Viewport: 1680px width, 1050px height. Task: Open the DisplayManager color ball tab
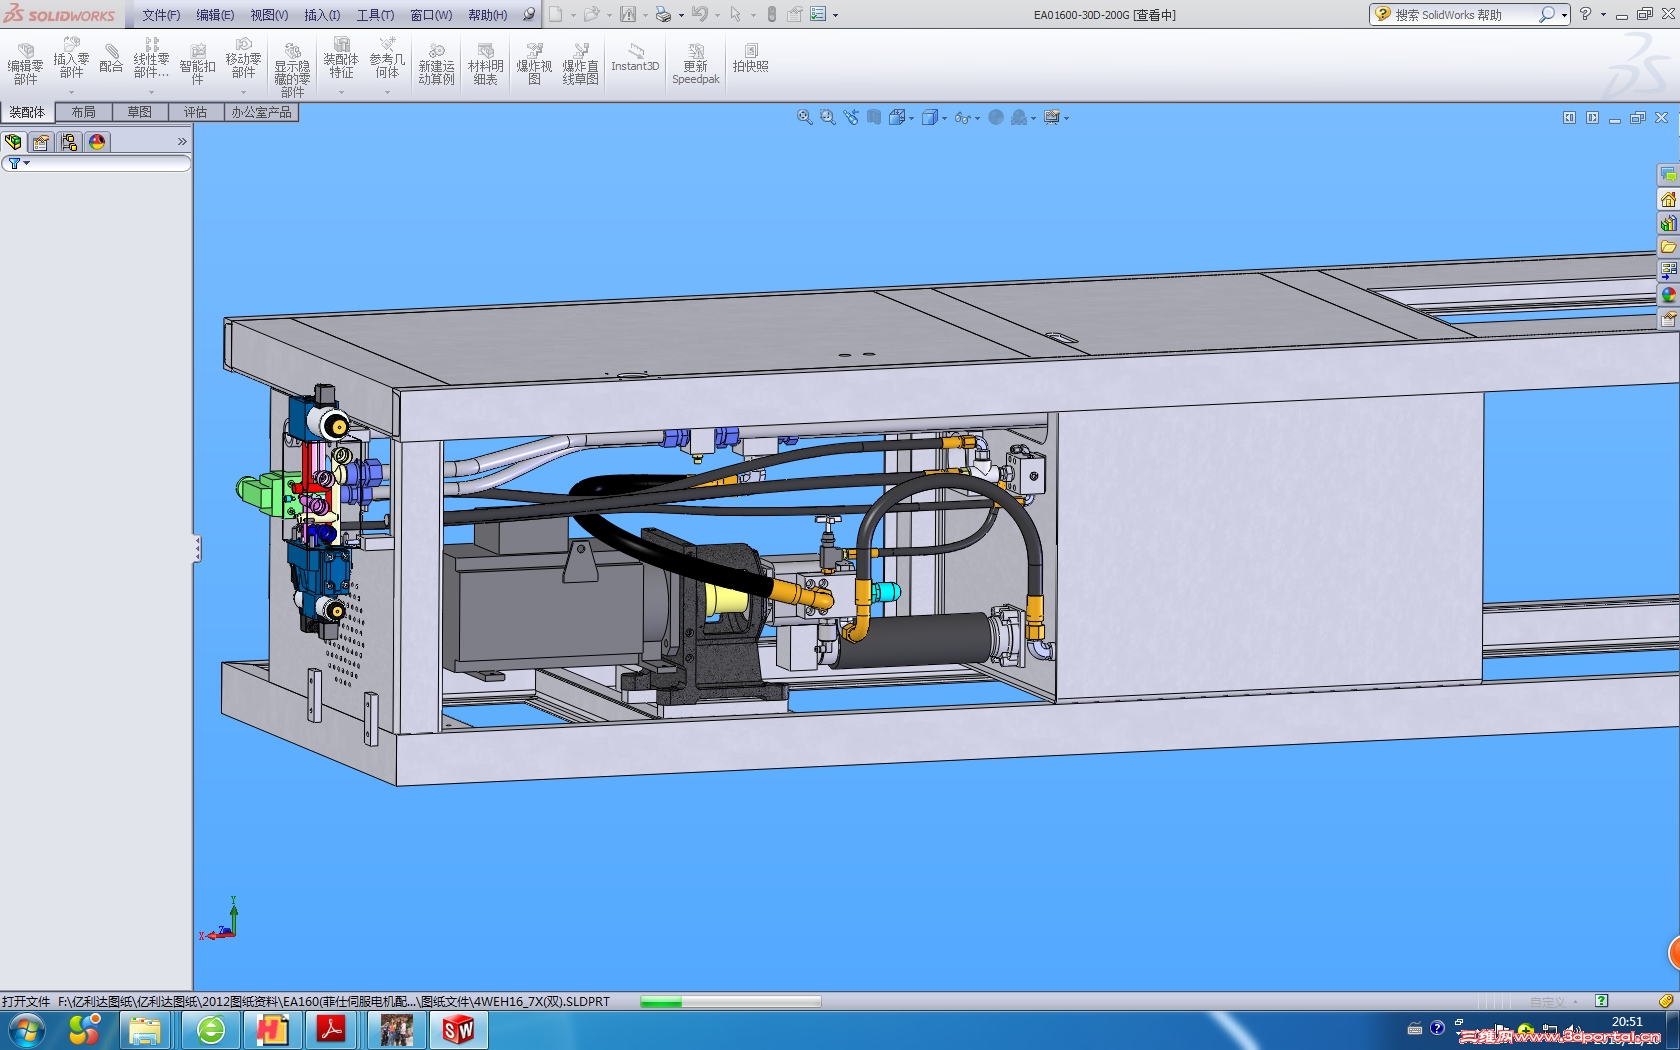coord(97,142)
